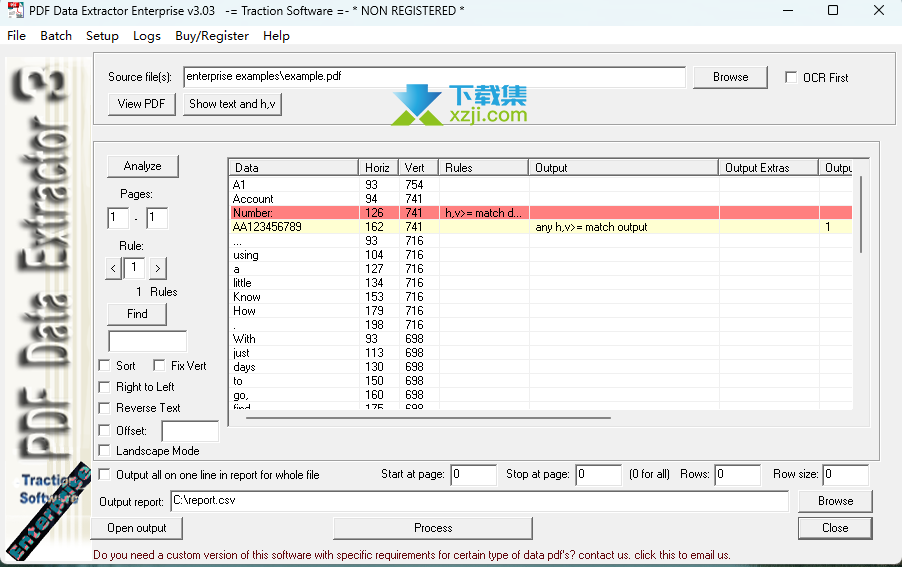Maximize the application window
Screen dimensions: 902x567
point(832,10)
